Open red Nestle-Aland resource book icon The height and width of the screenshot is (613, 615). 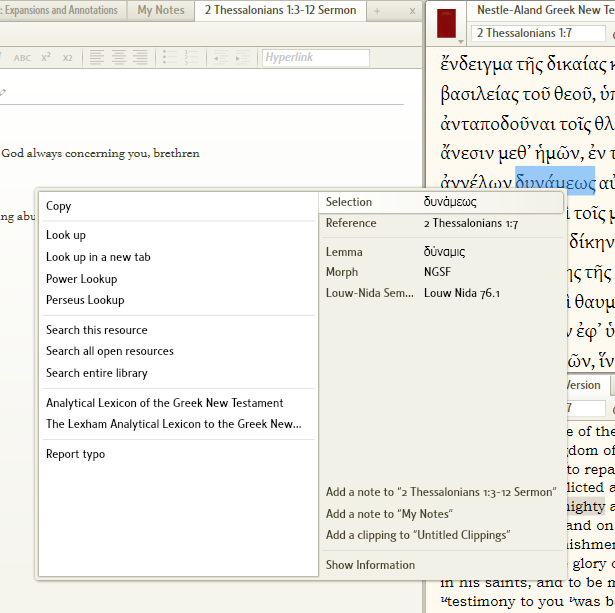tap(446, 24)
